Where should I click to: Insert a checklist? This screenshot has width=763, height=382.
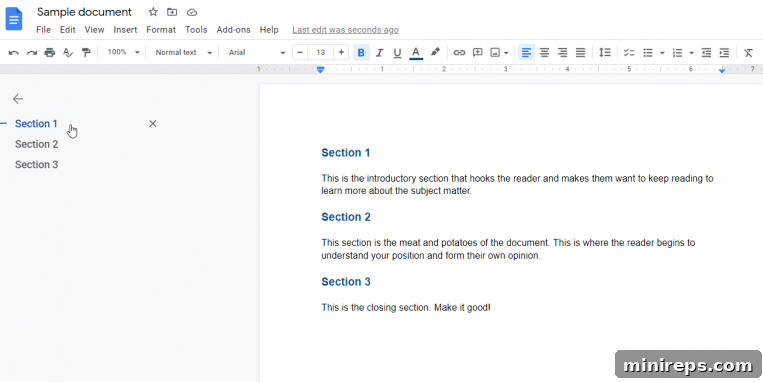[629, 53]
